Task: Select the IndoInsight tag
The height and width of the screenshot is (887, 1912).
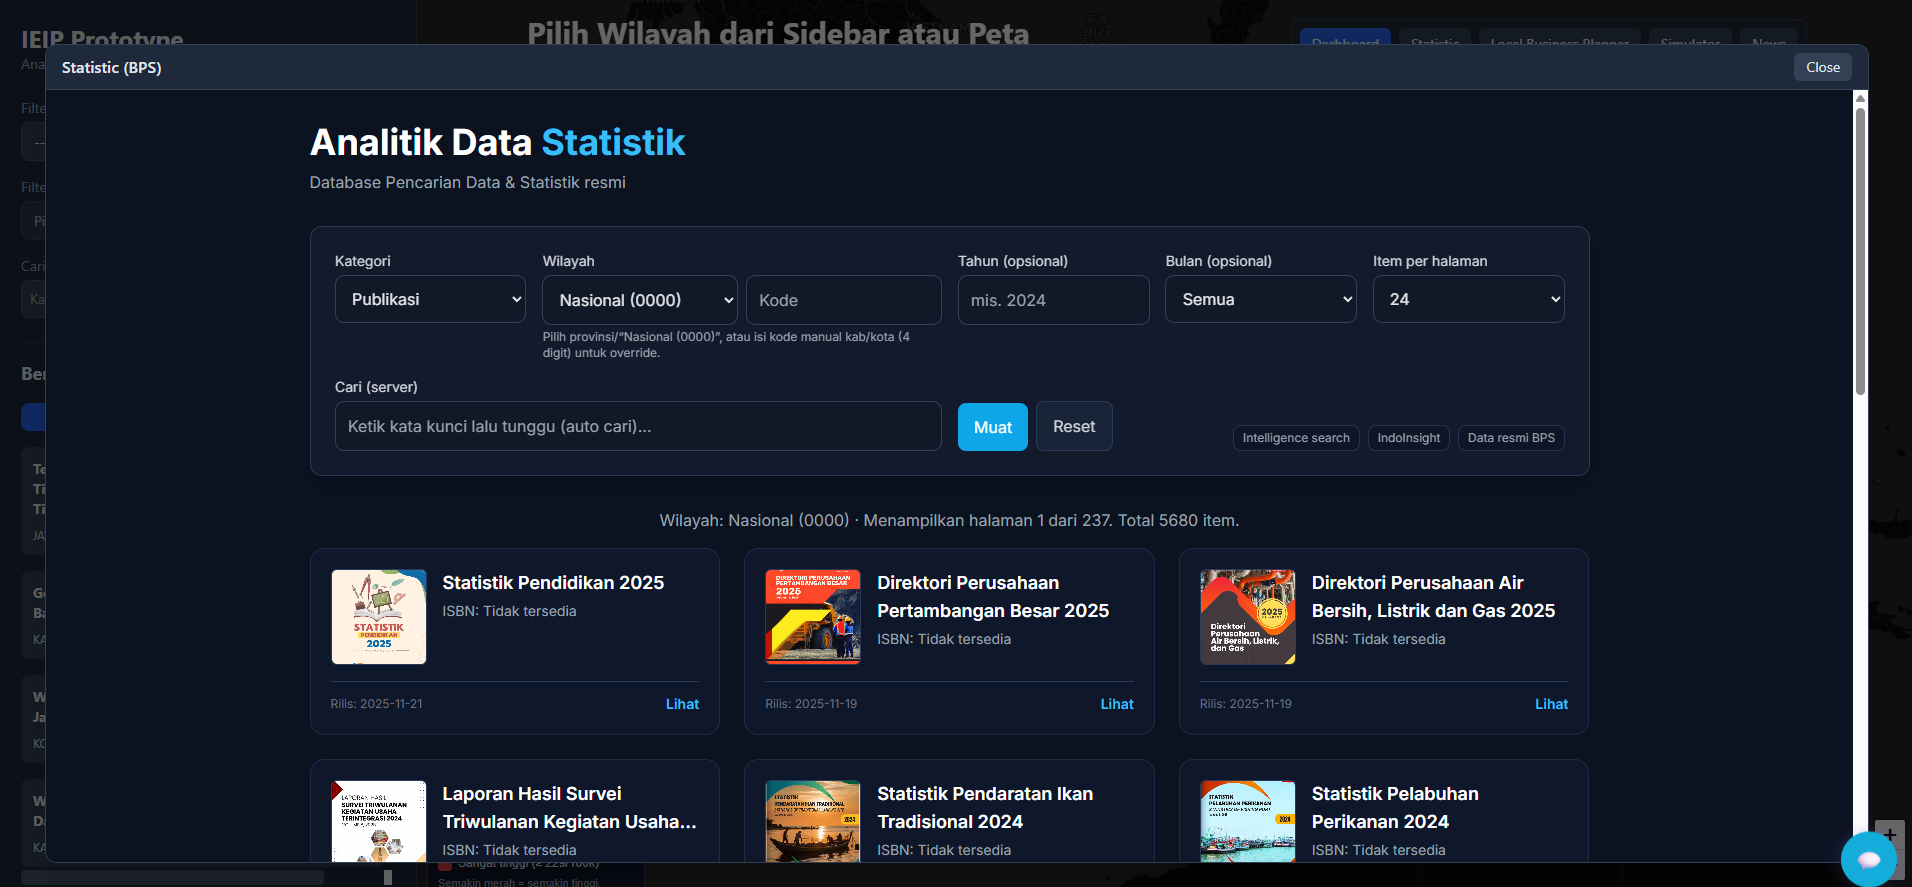Action: [x=1408, y=438]
